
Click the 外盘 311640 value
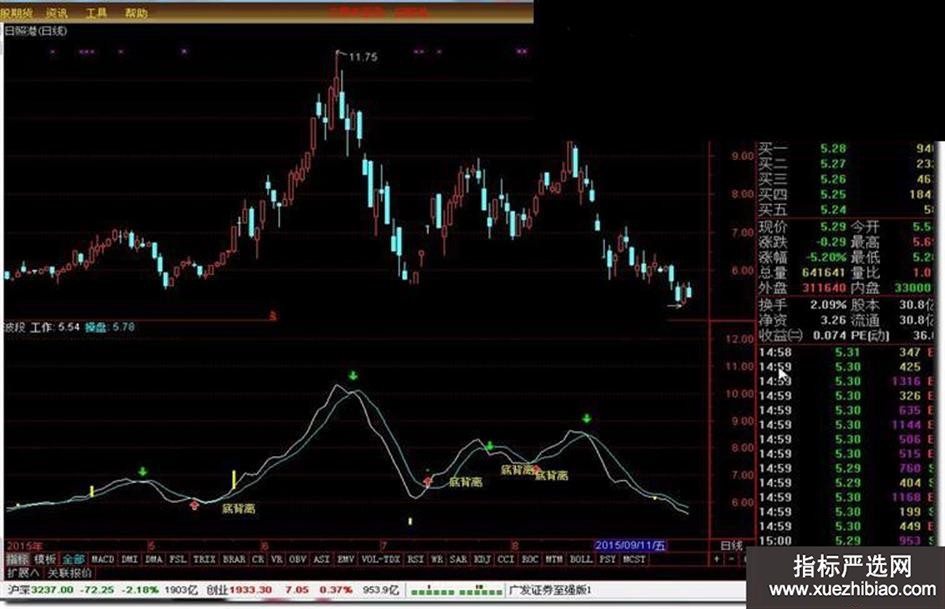click(823, 288)
